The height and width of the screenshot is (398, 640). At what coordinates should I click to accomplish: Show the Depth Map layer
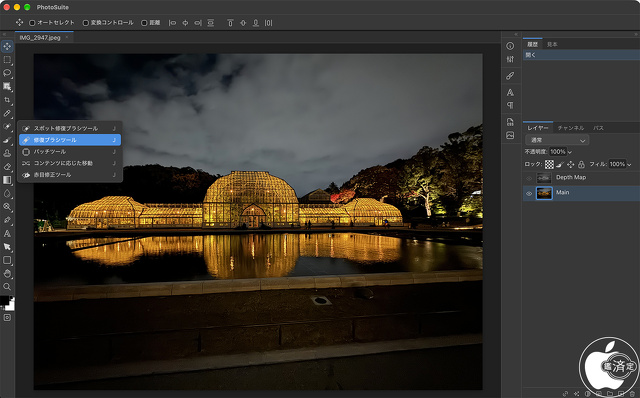(529, 178)
